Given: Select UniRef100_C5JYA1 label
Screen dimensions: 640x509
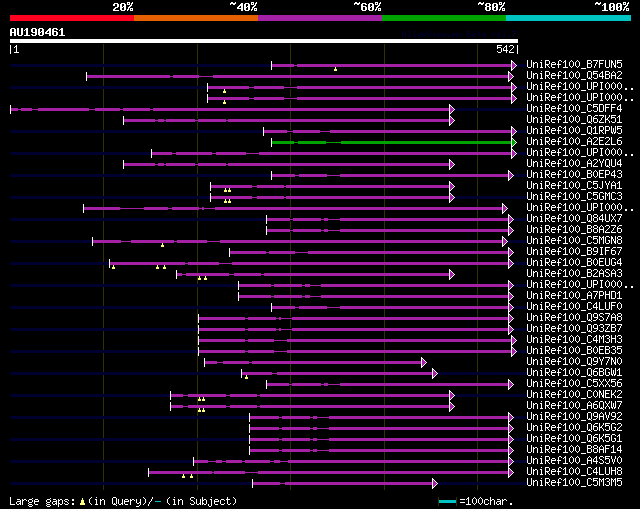Looking at the screenshot, I should (x=574, y=186).
